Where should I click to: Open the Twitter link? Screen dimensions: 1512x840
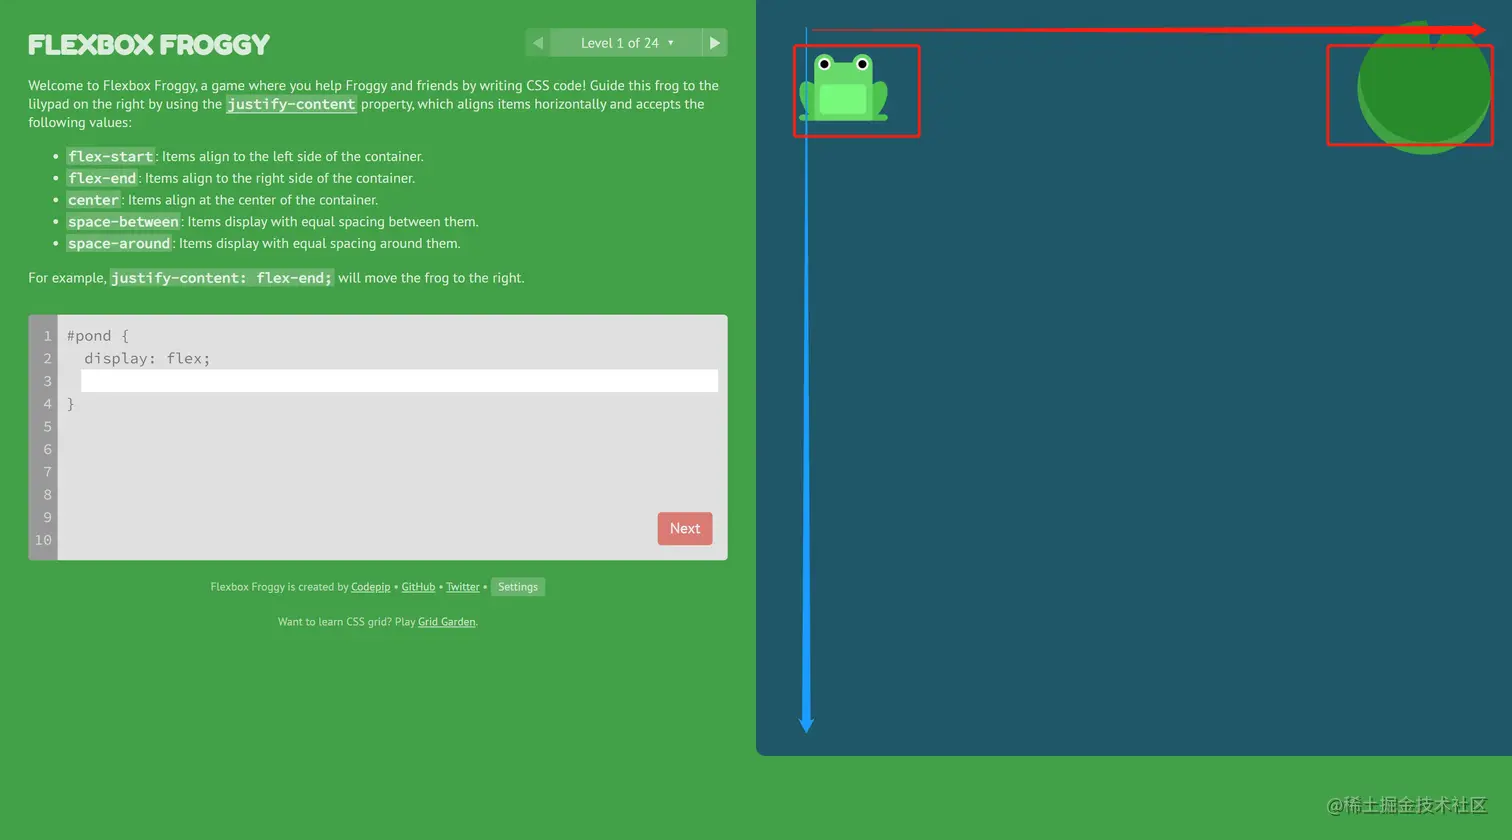pos(463,587)
